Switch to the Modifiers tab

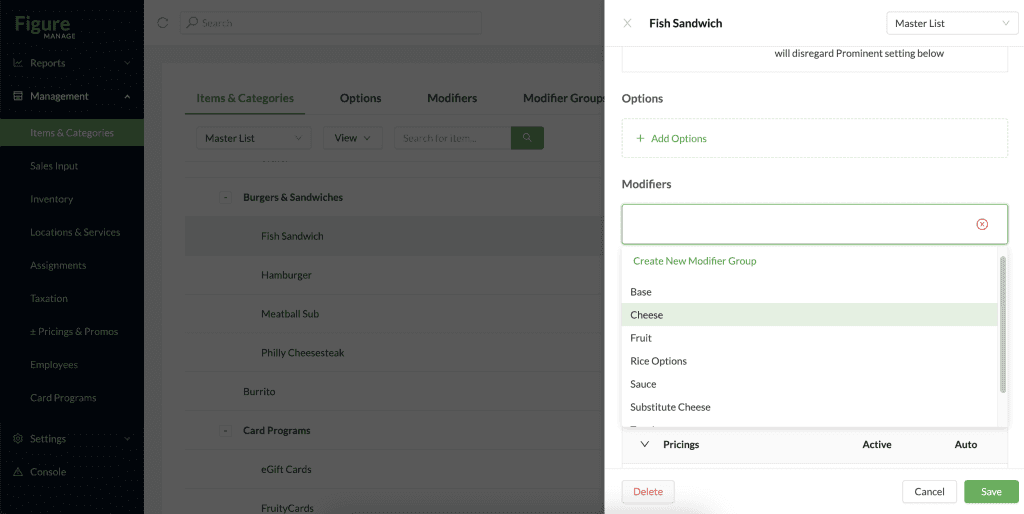click(452, 98)
